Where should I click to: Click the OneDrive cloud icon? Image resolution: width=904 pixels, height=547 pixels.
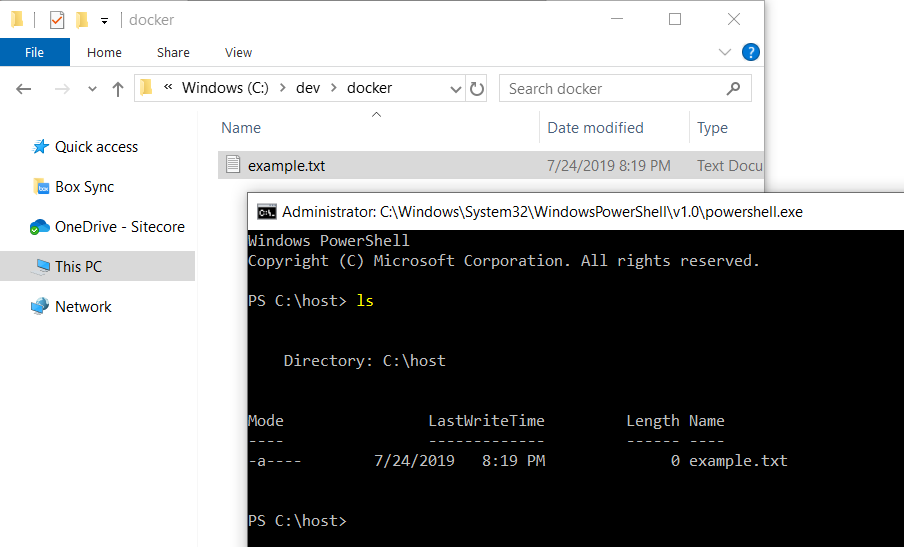(x=40, y=227)
